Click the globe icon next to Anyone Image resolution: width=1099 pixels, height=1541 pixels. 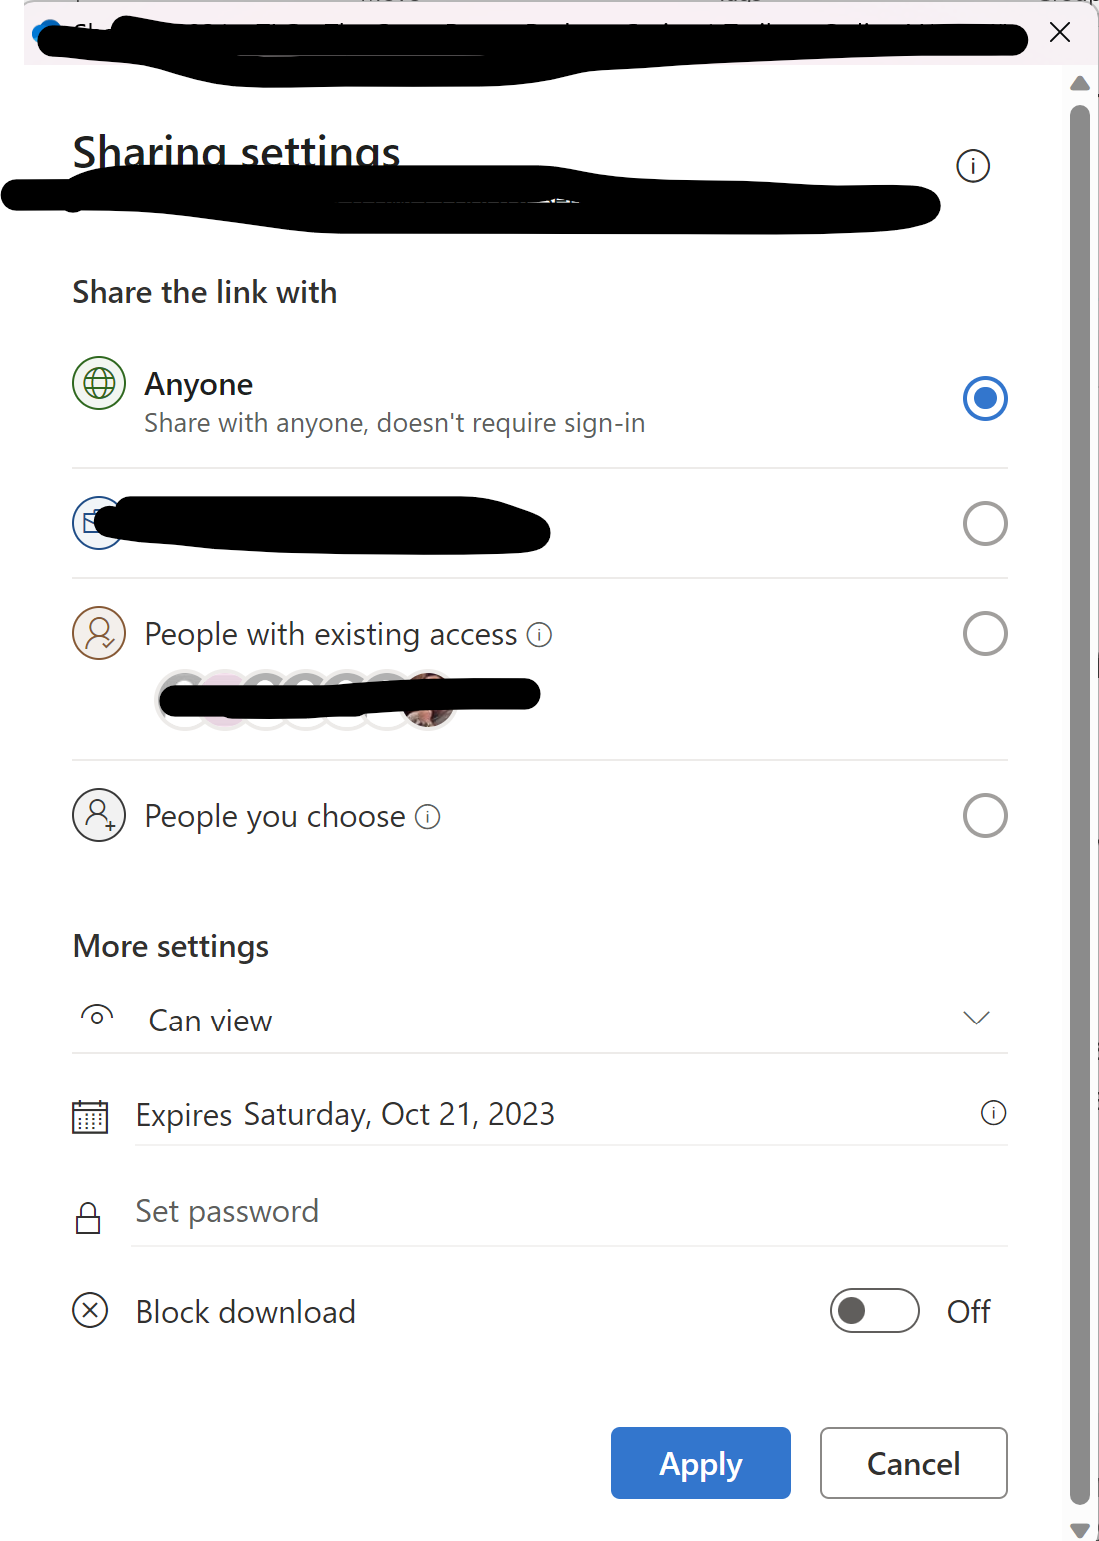click(x=97, y=383)
